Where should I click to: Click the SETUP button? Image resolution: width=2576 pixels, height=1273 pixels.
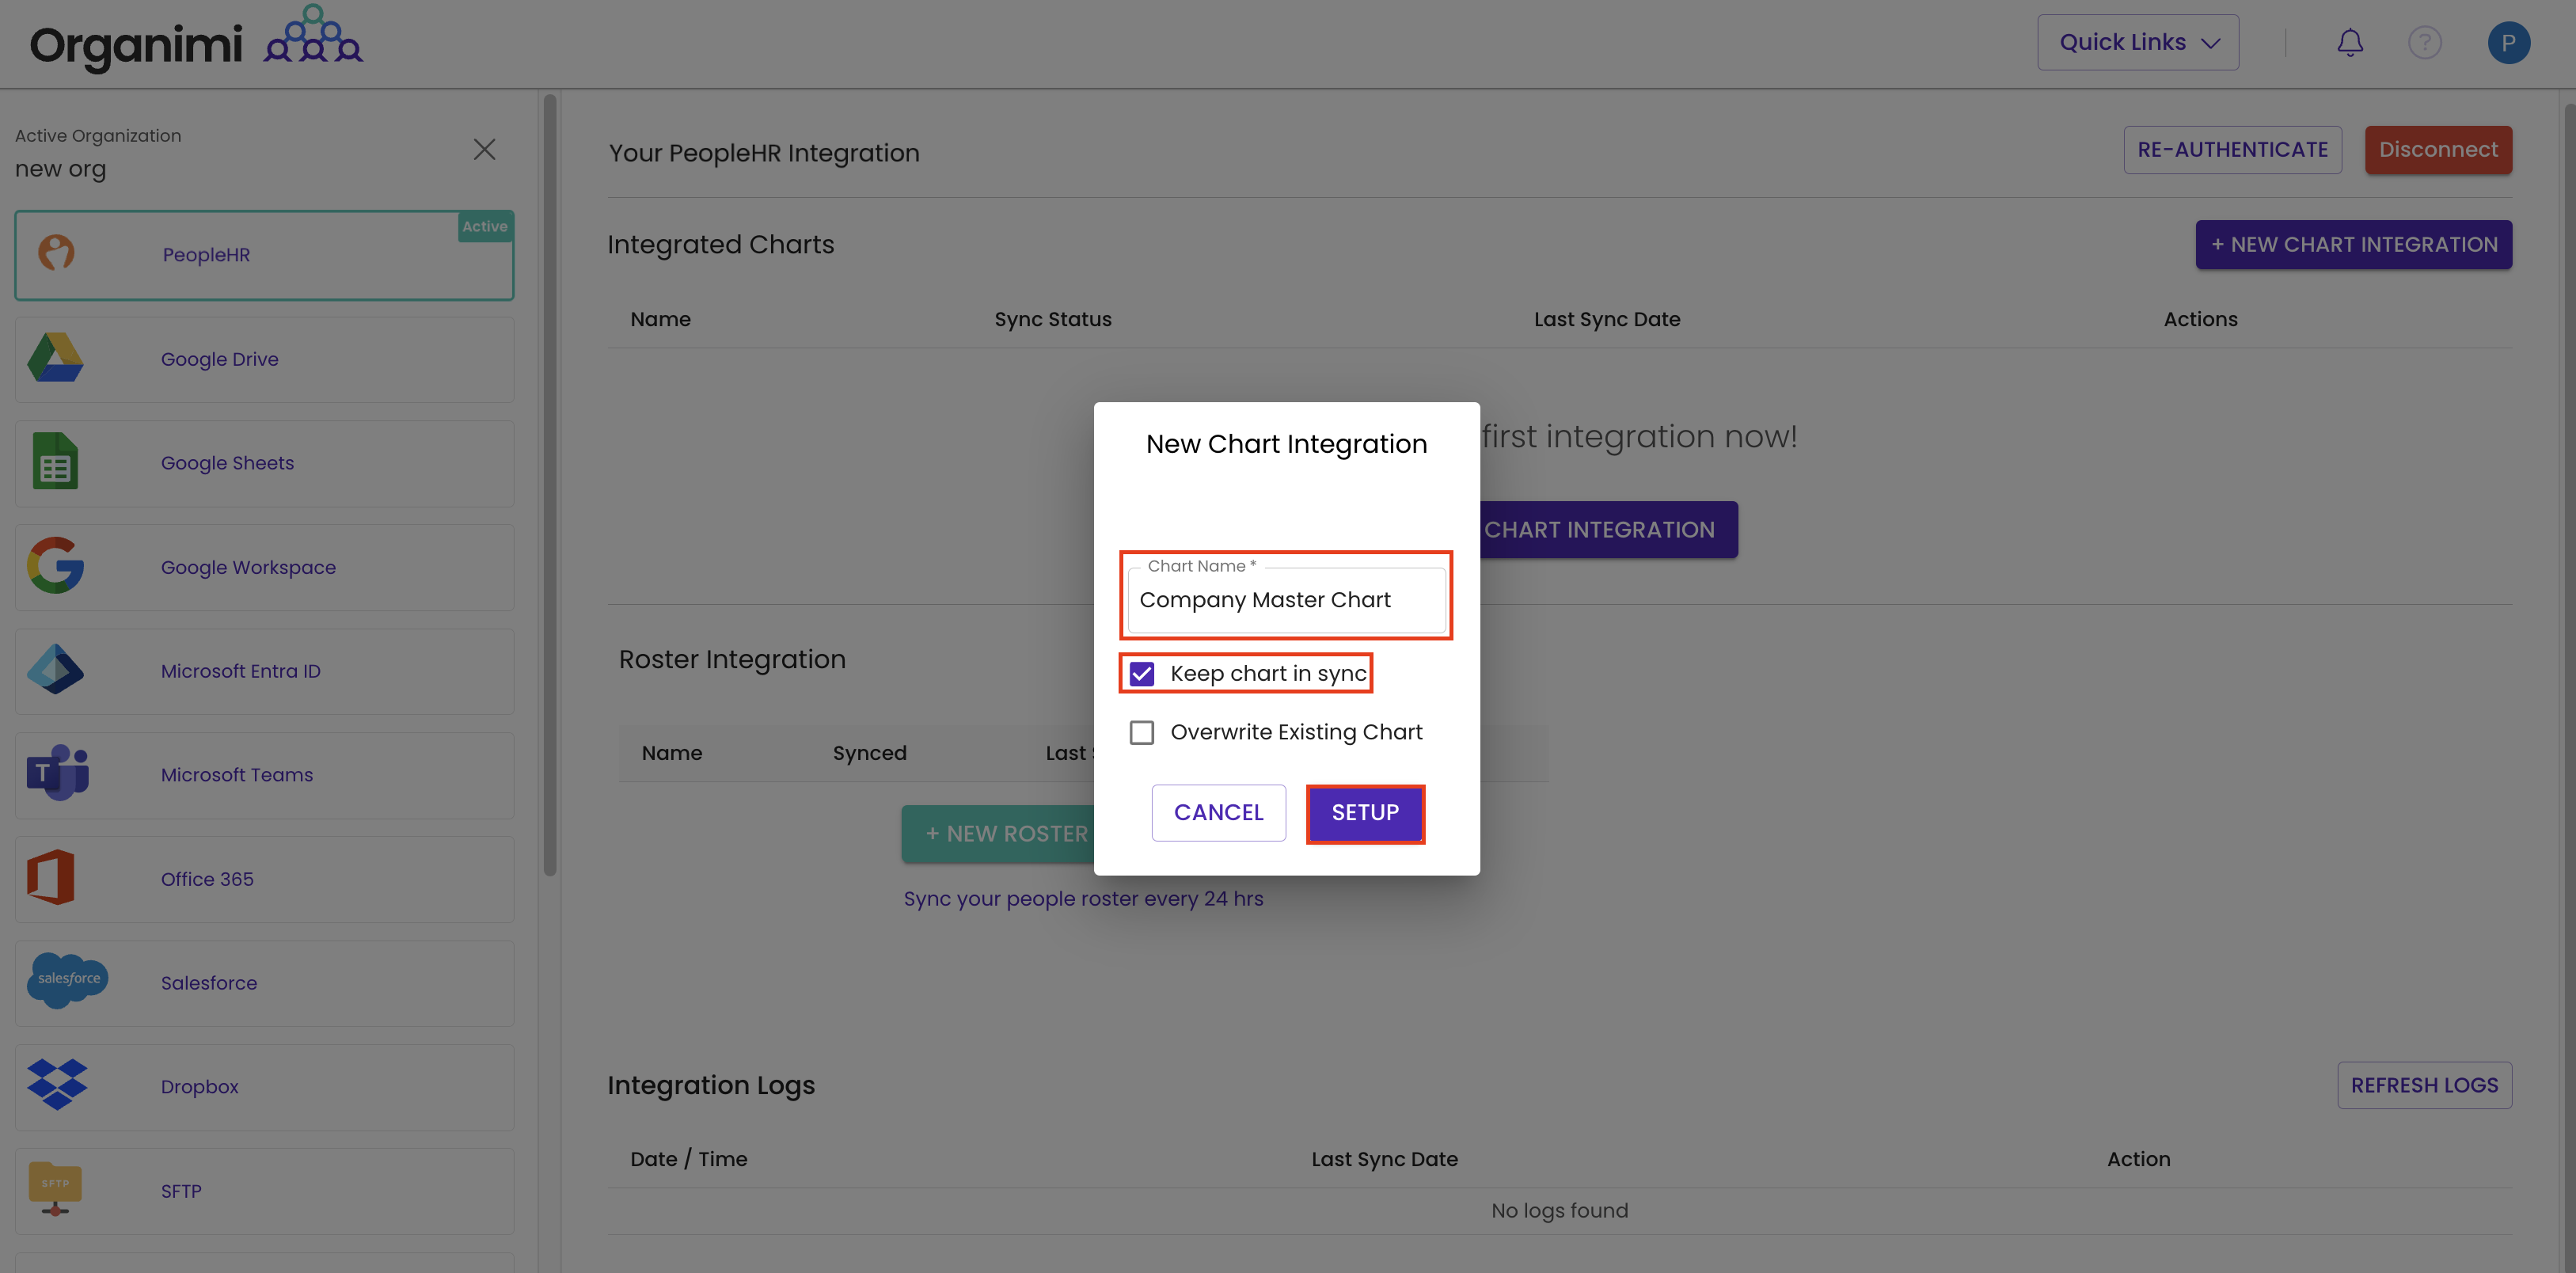pos(1365,813)
